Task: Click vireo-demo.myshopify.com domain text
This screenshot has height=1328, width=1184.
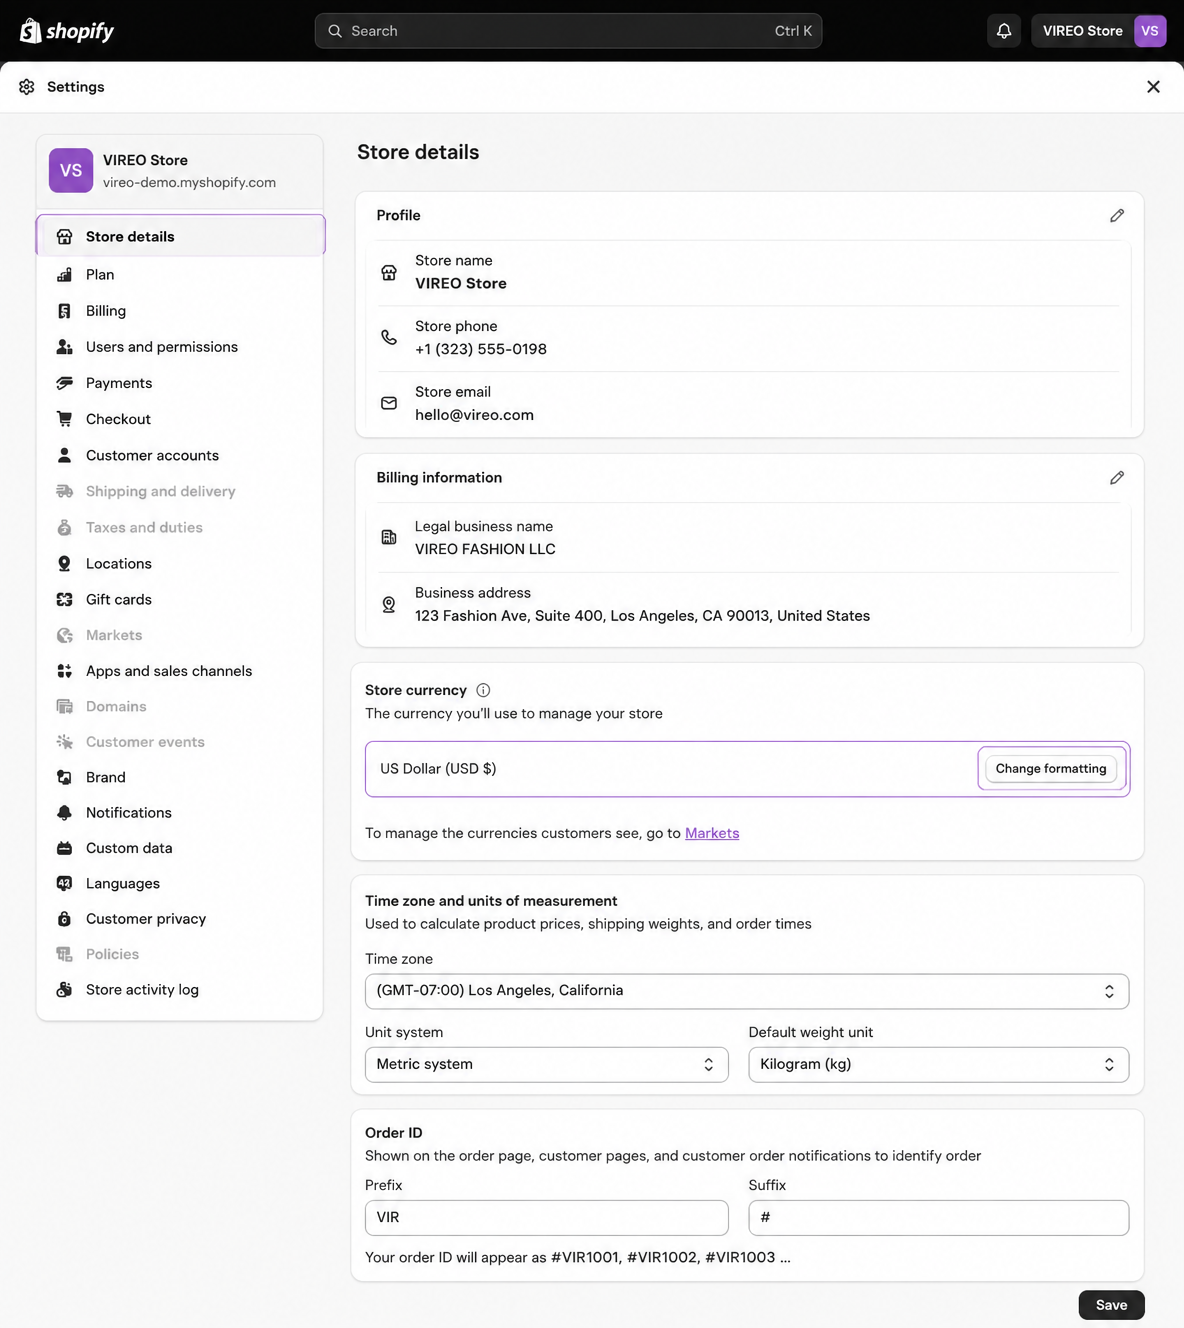Action: coord(189,183)
